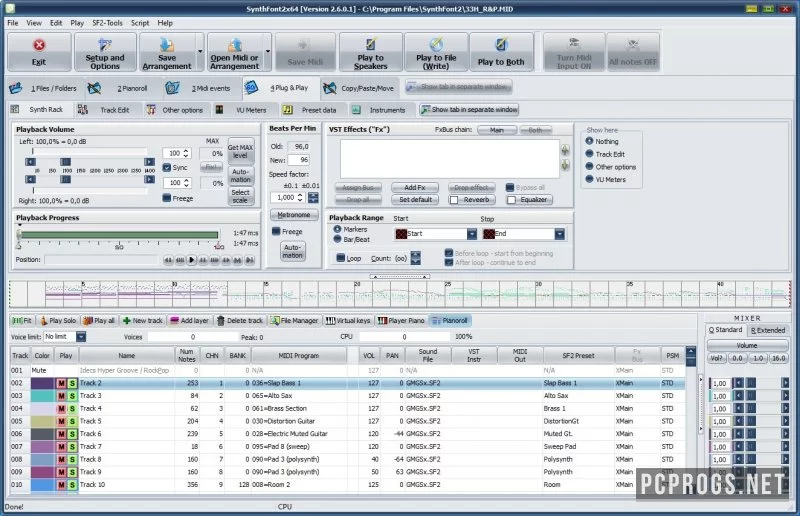The height and width of the screenshot is (516, 800).
Task: Mute Track 2 with M button
Action: coord(62,383)
